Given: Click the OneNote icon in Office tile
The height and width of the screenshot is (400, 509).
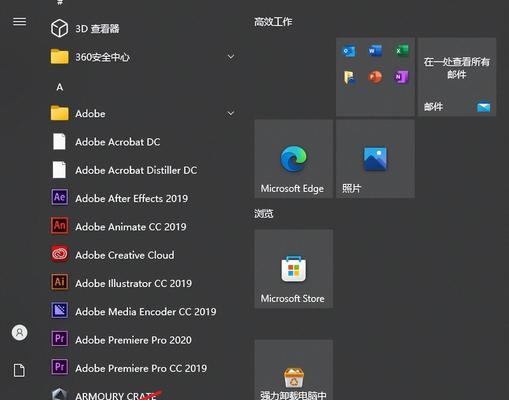Looking at the screenshot, I should point(401,77).
